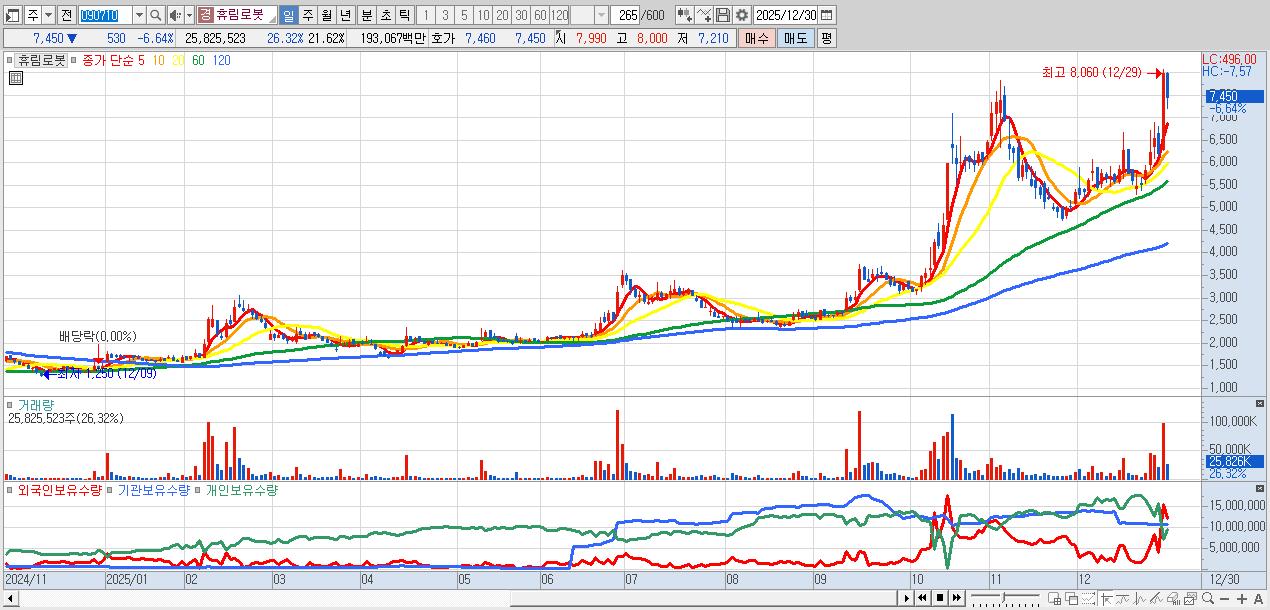The image size is (1270, 610).
Task: Choose the 1 interval button
Action: tap(426, 15)
